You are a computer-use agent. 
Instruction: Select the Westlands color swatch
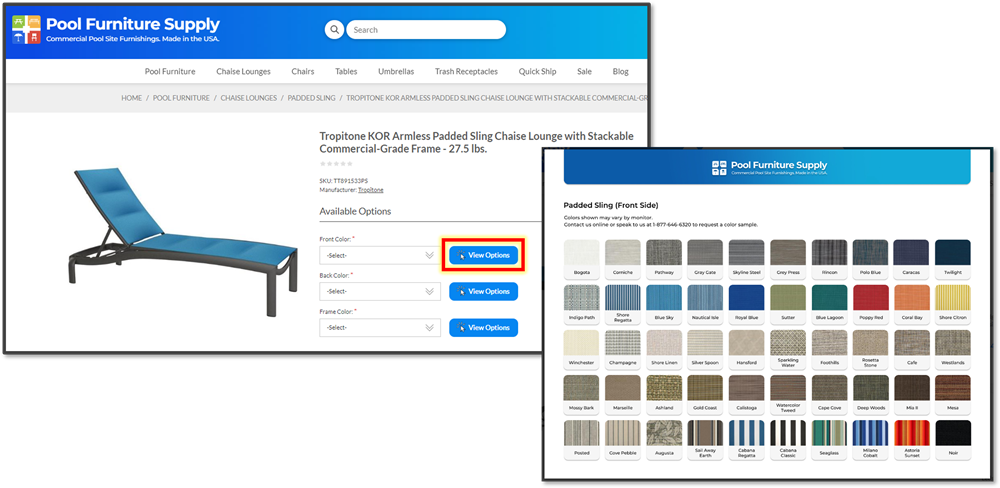(x=953, y=350)
